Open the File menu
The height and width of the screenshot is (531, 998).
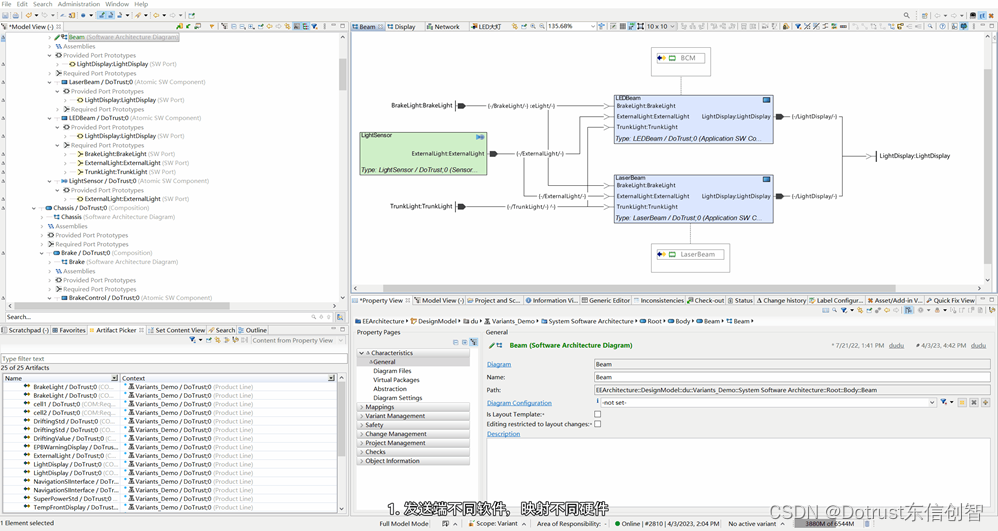pyautogui.click(x=6, y=4)
